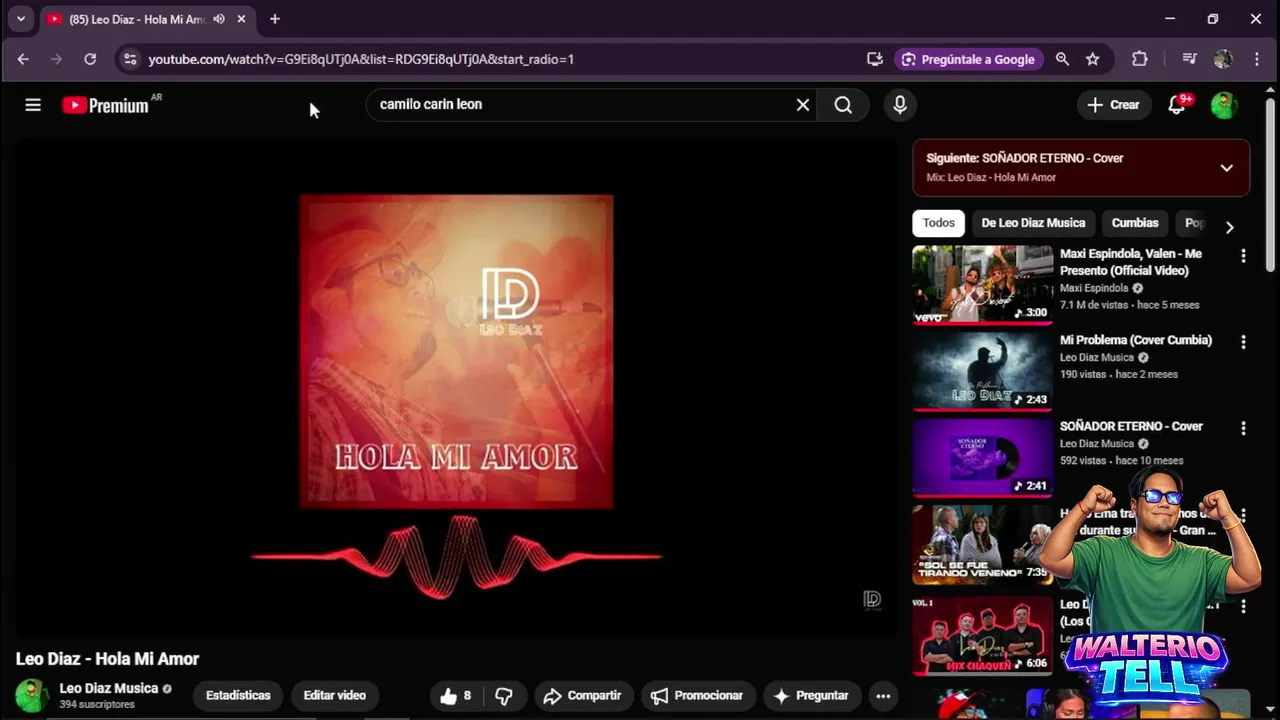1280x720 pixels.
Task: Click the Promocionar button
Action: click(x=697, y=696)
